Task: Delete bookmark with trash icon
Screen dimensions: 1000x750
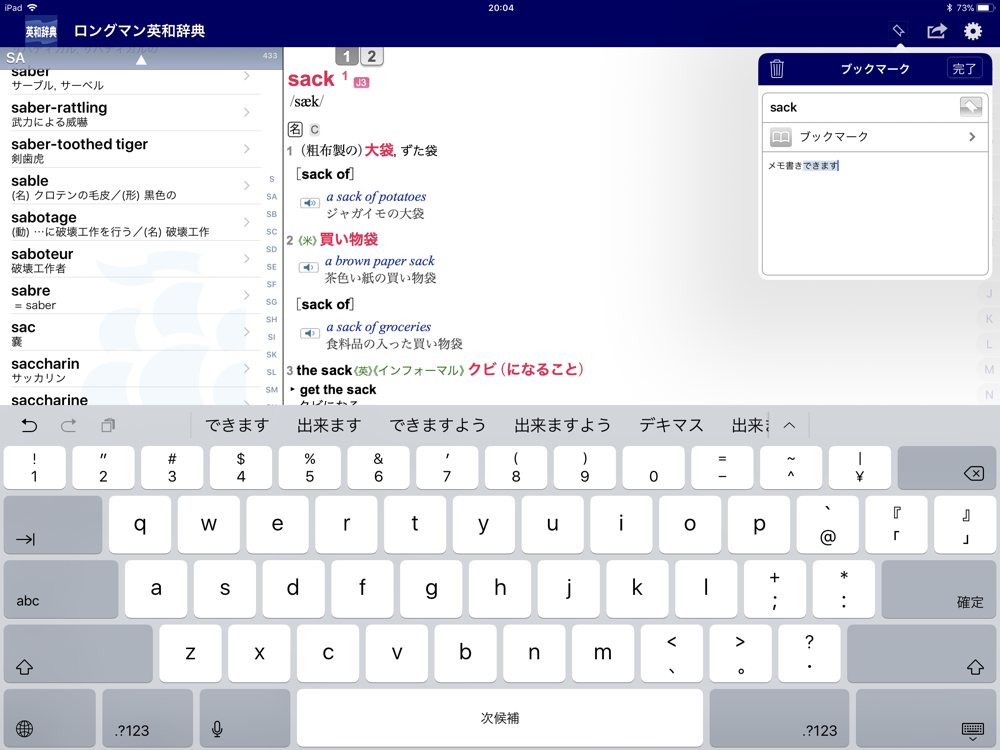Action: [776, 68]
